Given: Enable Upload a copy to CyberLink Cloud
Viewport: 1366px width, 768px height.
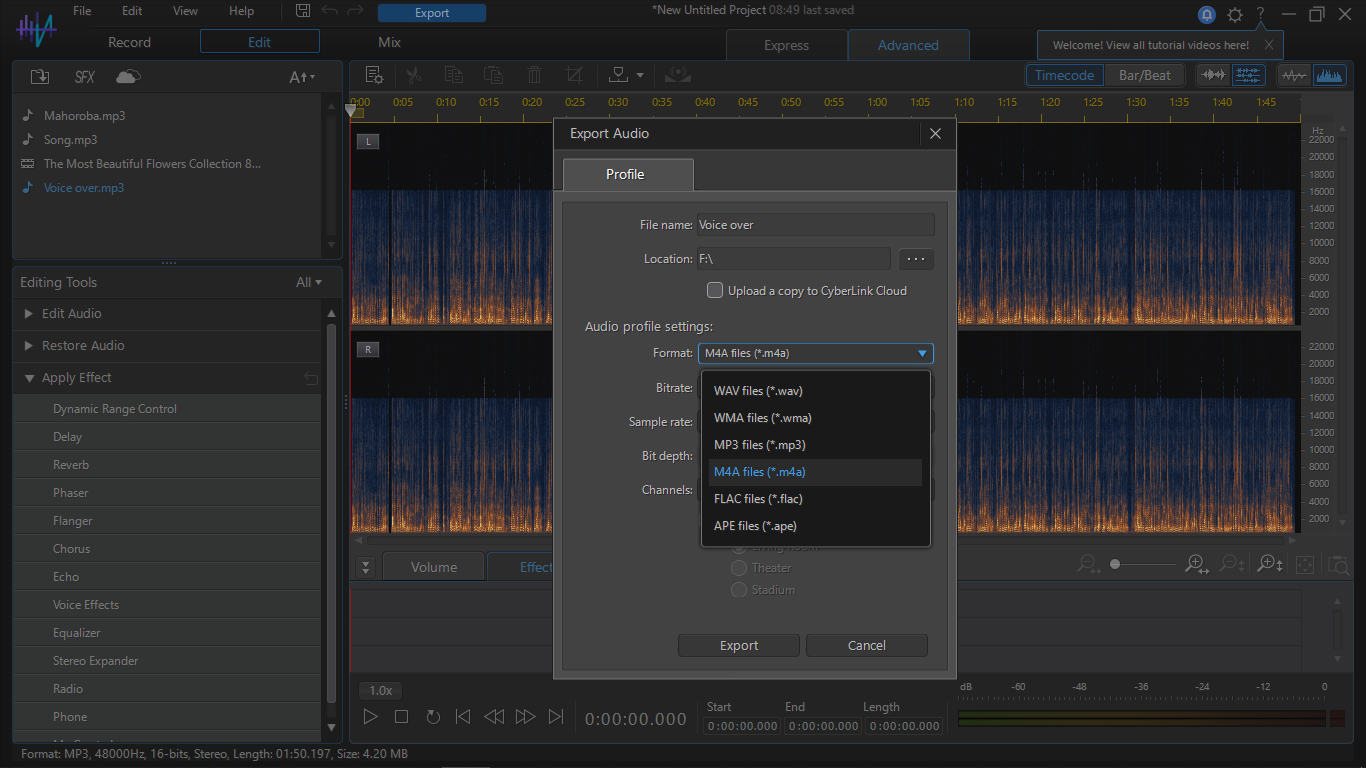Looking at the screenshot, I should tap(715, 291).
